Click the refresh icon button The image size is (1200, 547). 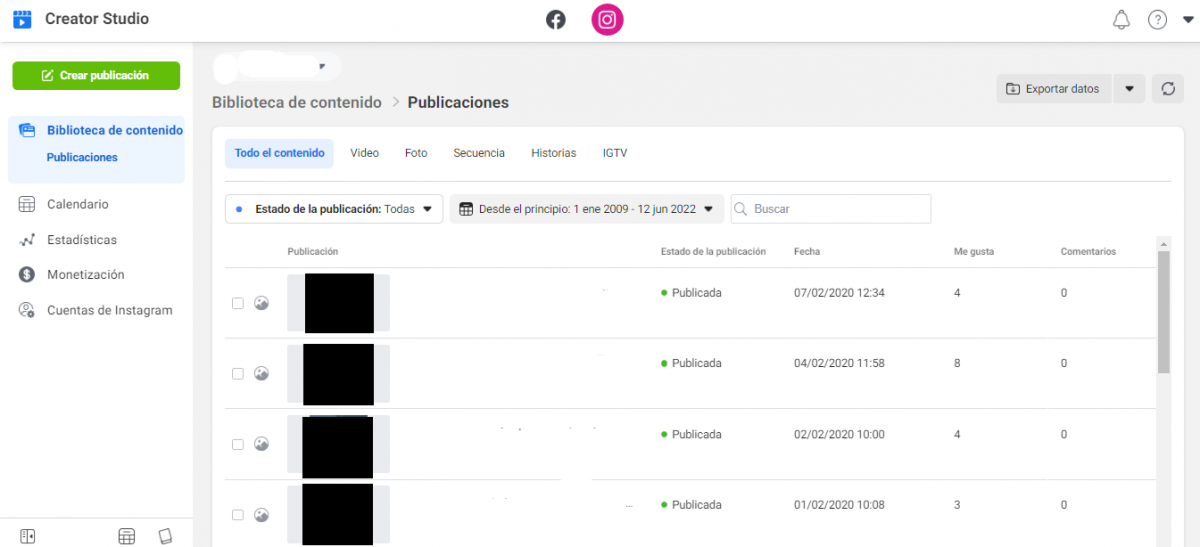click(x=1167, y=89)
